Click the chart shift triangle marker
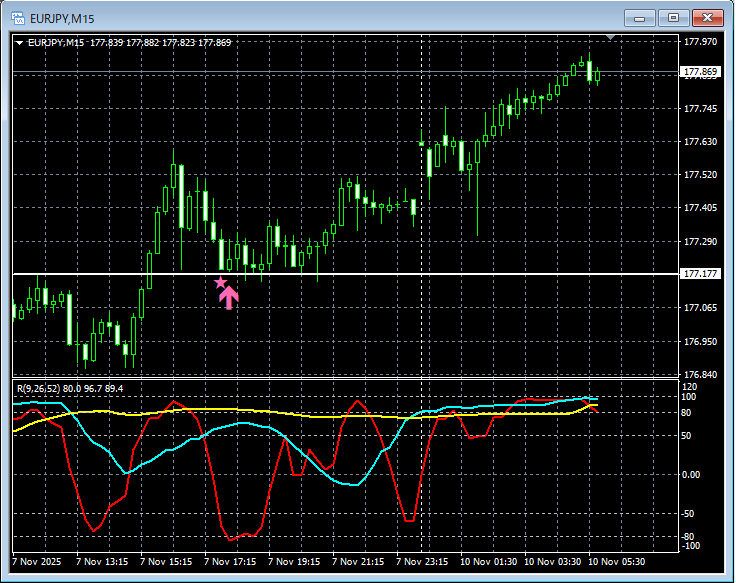The width and height of the screenshot is (736, 583). [610, 37]
